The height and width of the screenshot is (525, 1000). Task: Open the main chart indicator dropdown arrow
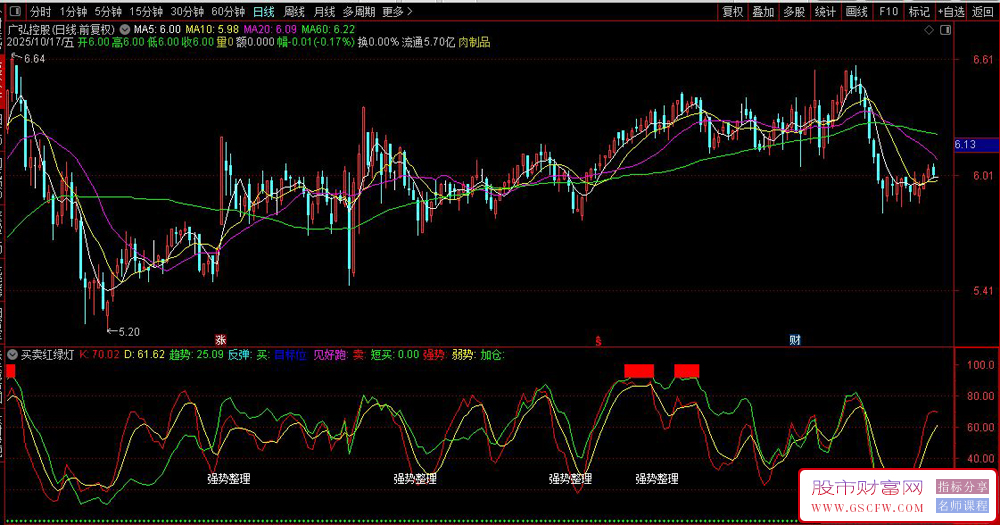(124, 31)
